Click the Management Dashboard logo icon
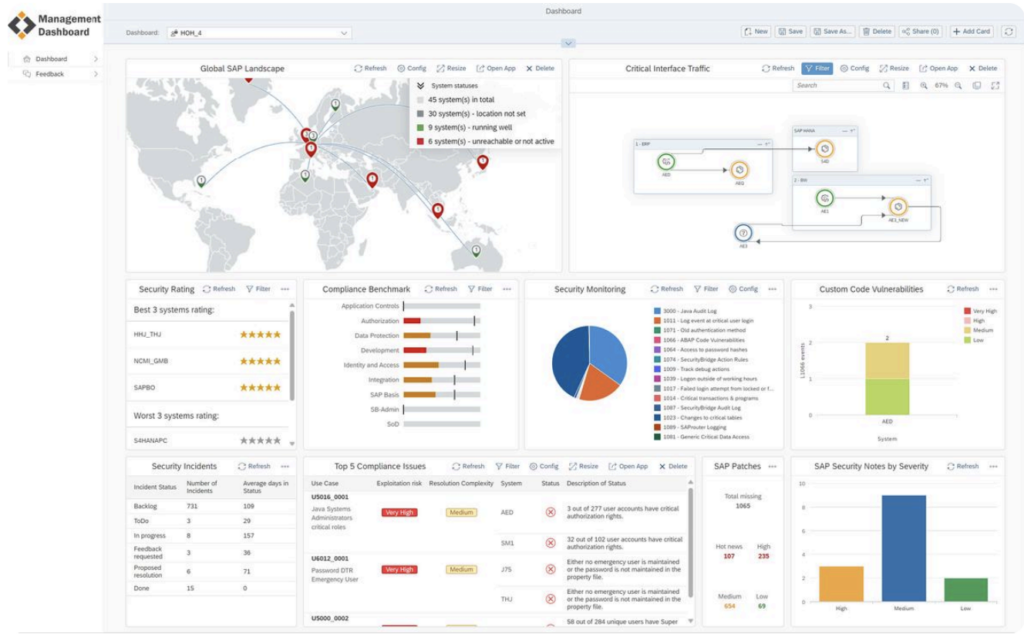Image resolution: width=1024 pixels, height=634 pixels. tap(22, 25)
